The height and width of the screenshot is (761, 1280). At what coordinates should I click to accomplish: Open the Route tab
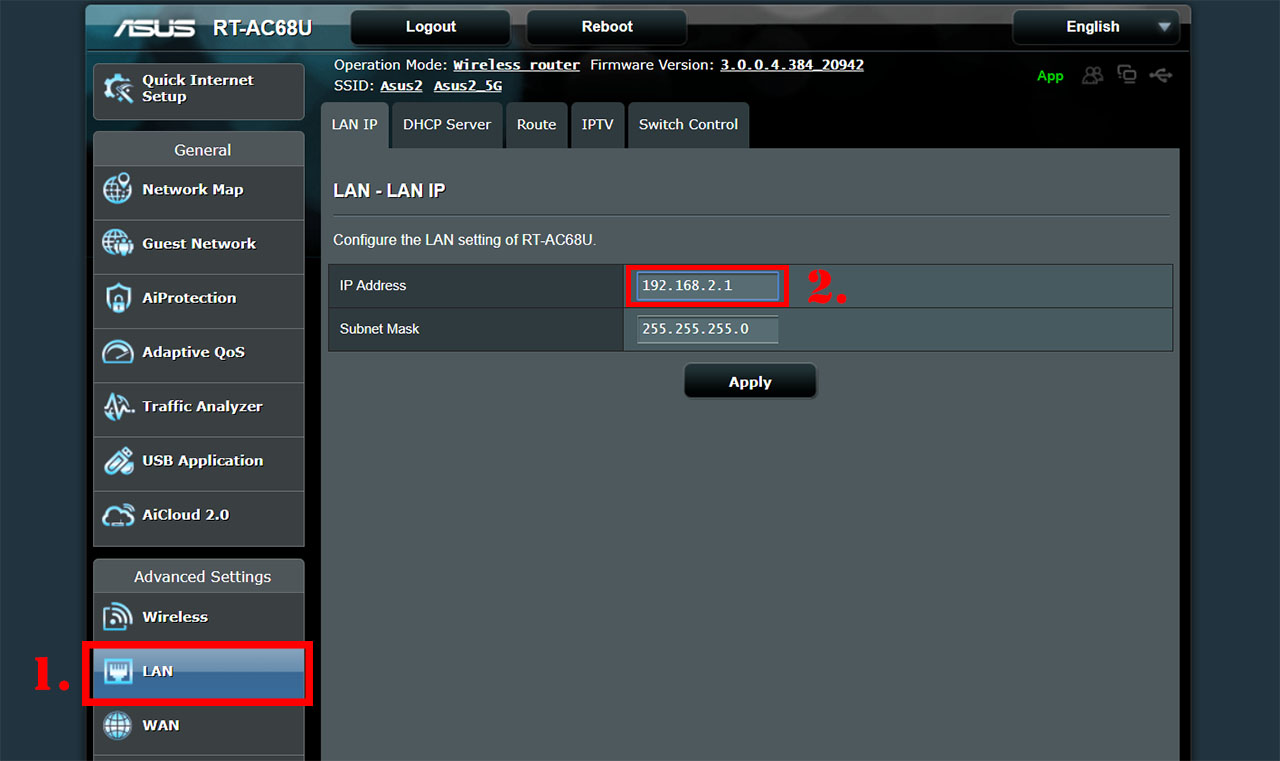coord(536,125)
